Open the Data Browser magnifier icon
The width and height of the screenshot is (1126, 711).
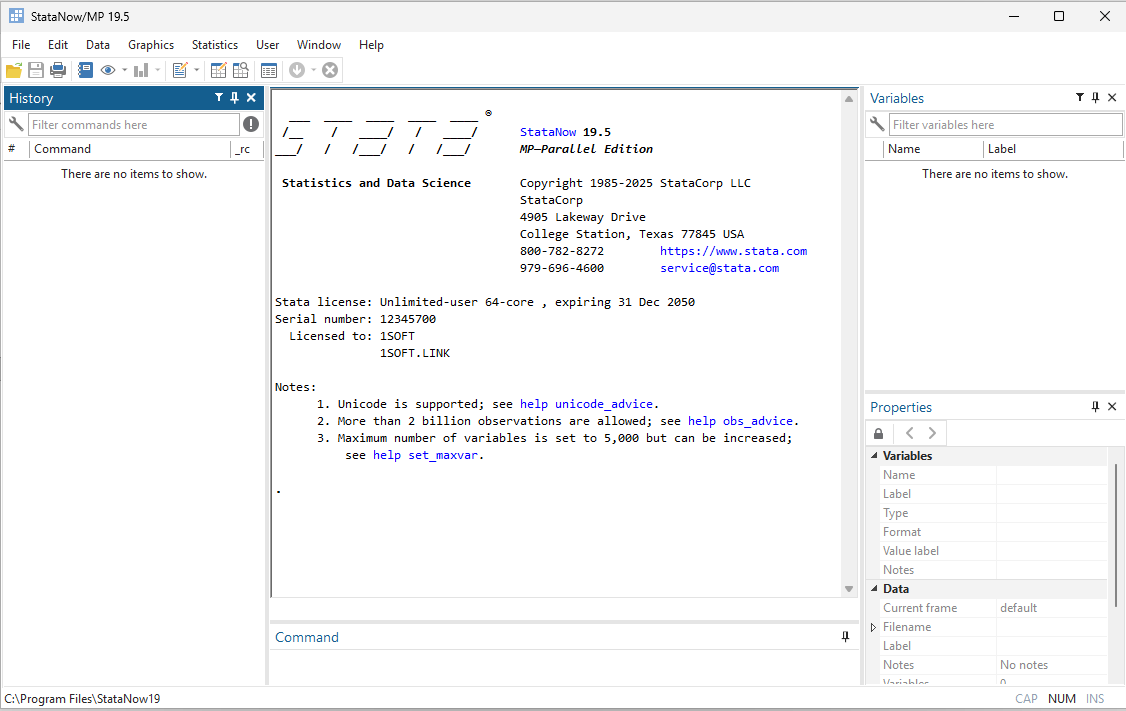(241, 70)
